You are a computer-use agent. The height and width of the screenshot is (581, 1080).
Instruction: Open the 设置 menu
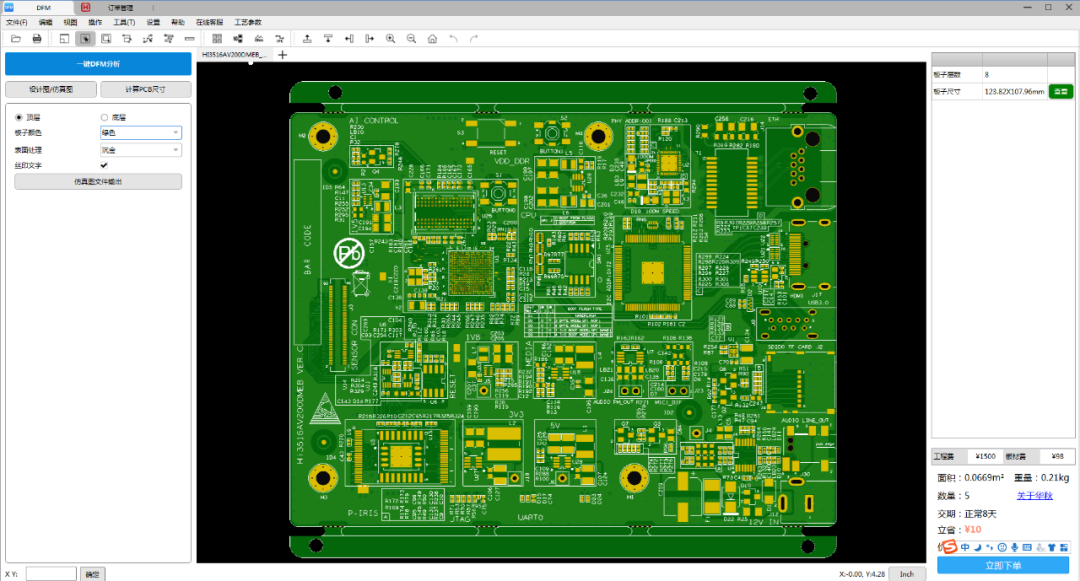pyautogui.click(x=153, y=22)
